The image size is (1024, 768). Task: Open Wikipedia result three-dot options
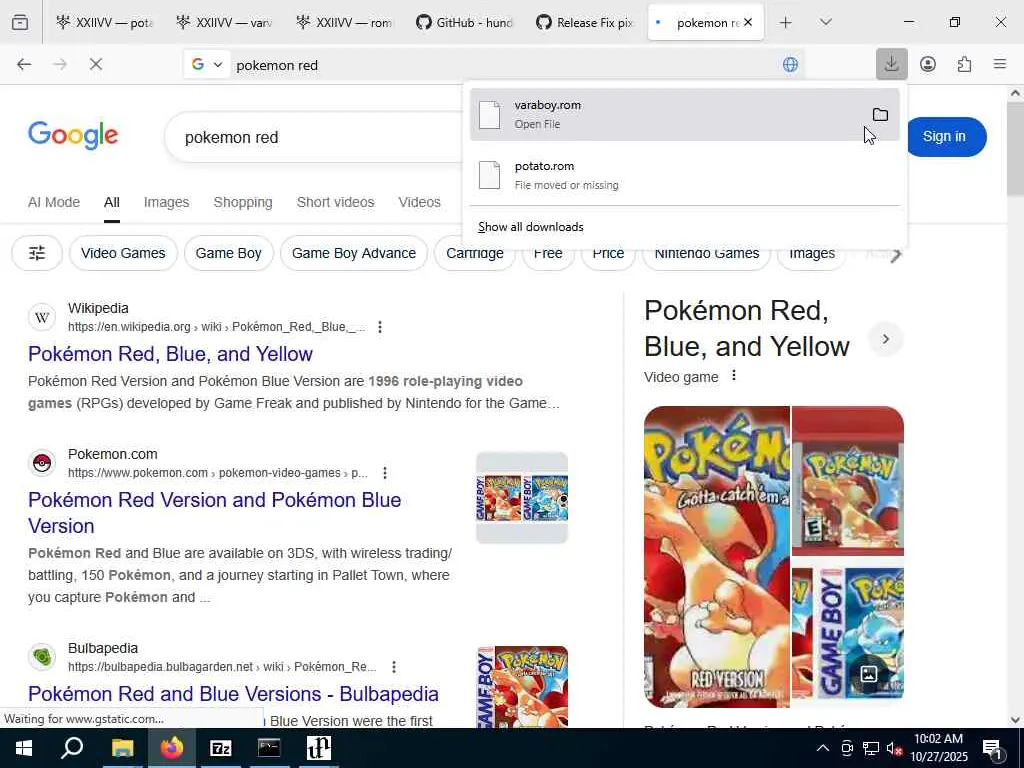(x=379, y=327)
